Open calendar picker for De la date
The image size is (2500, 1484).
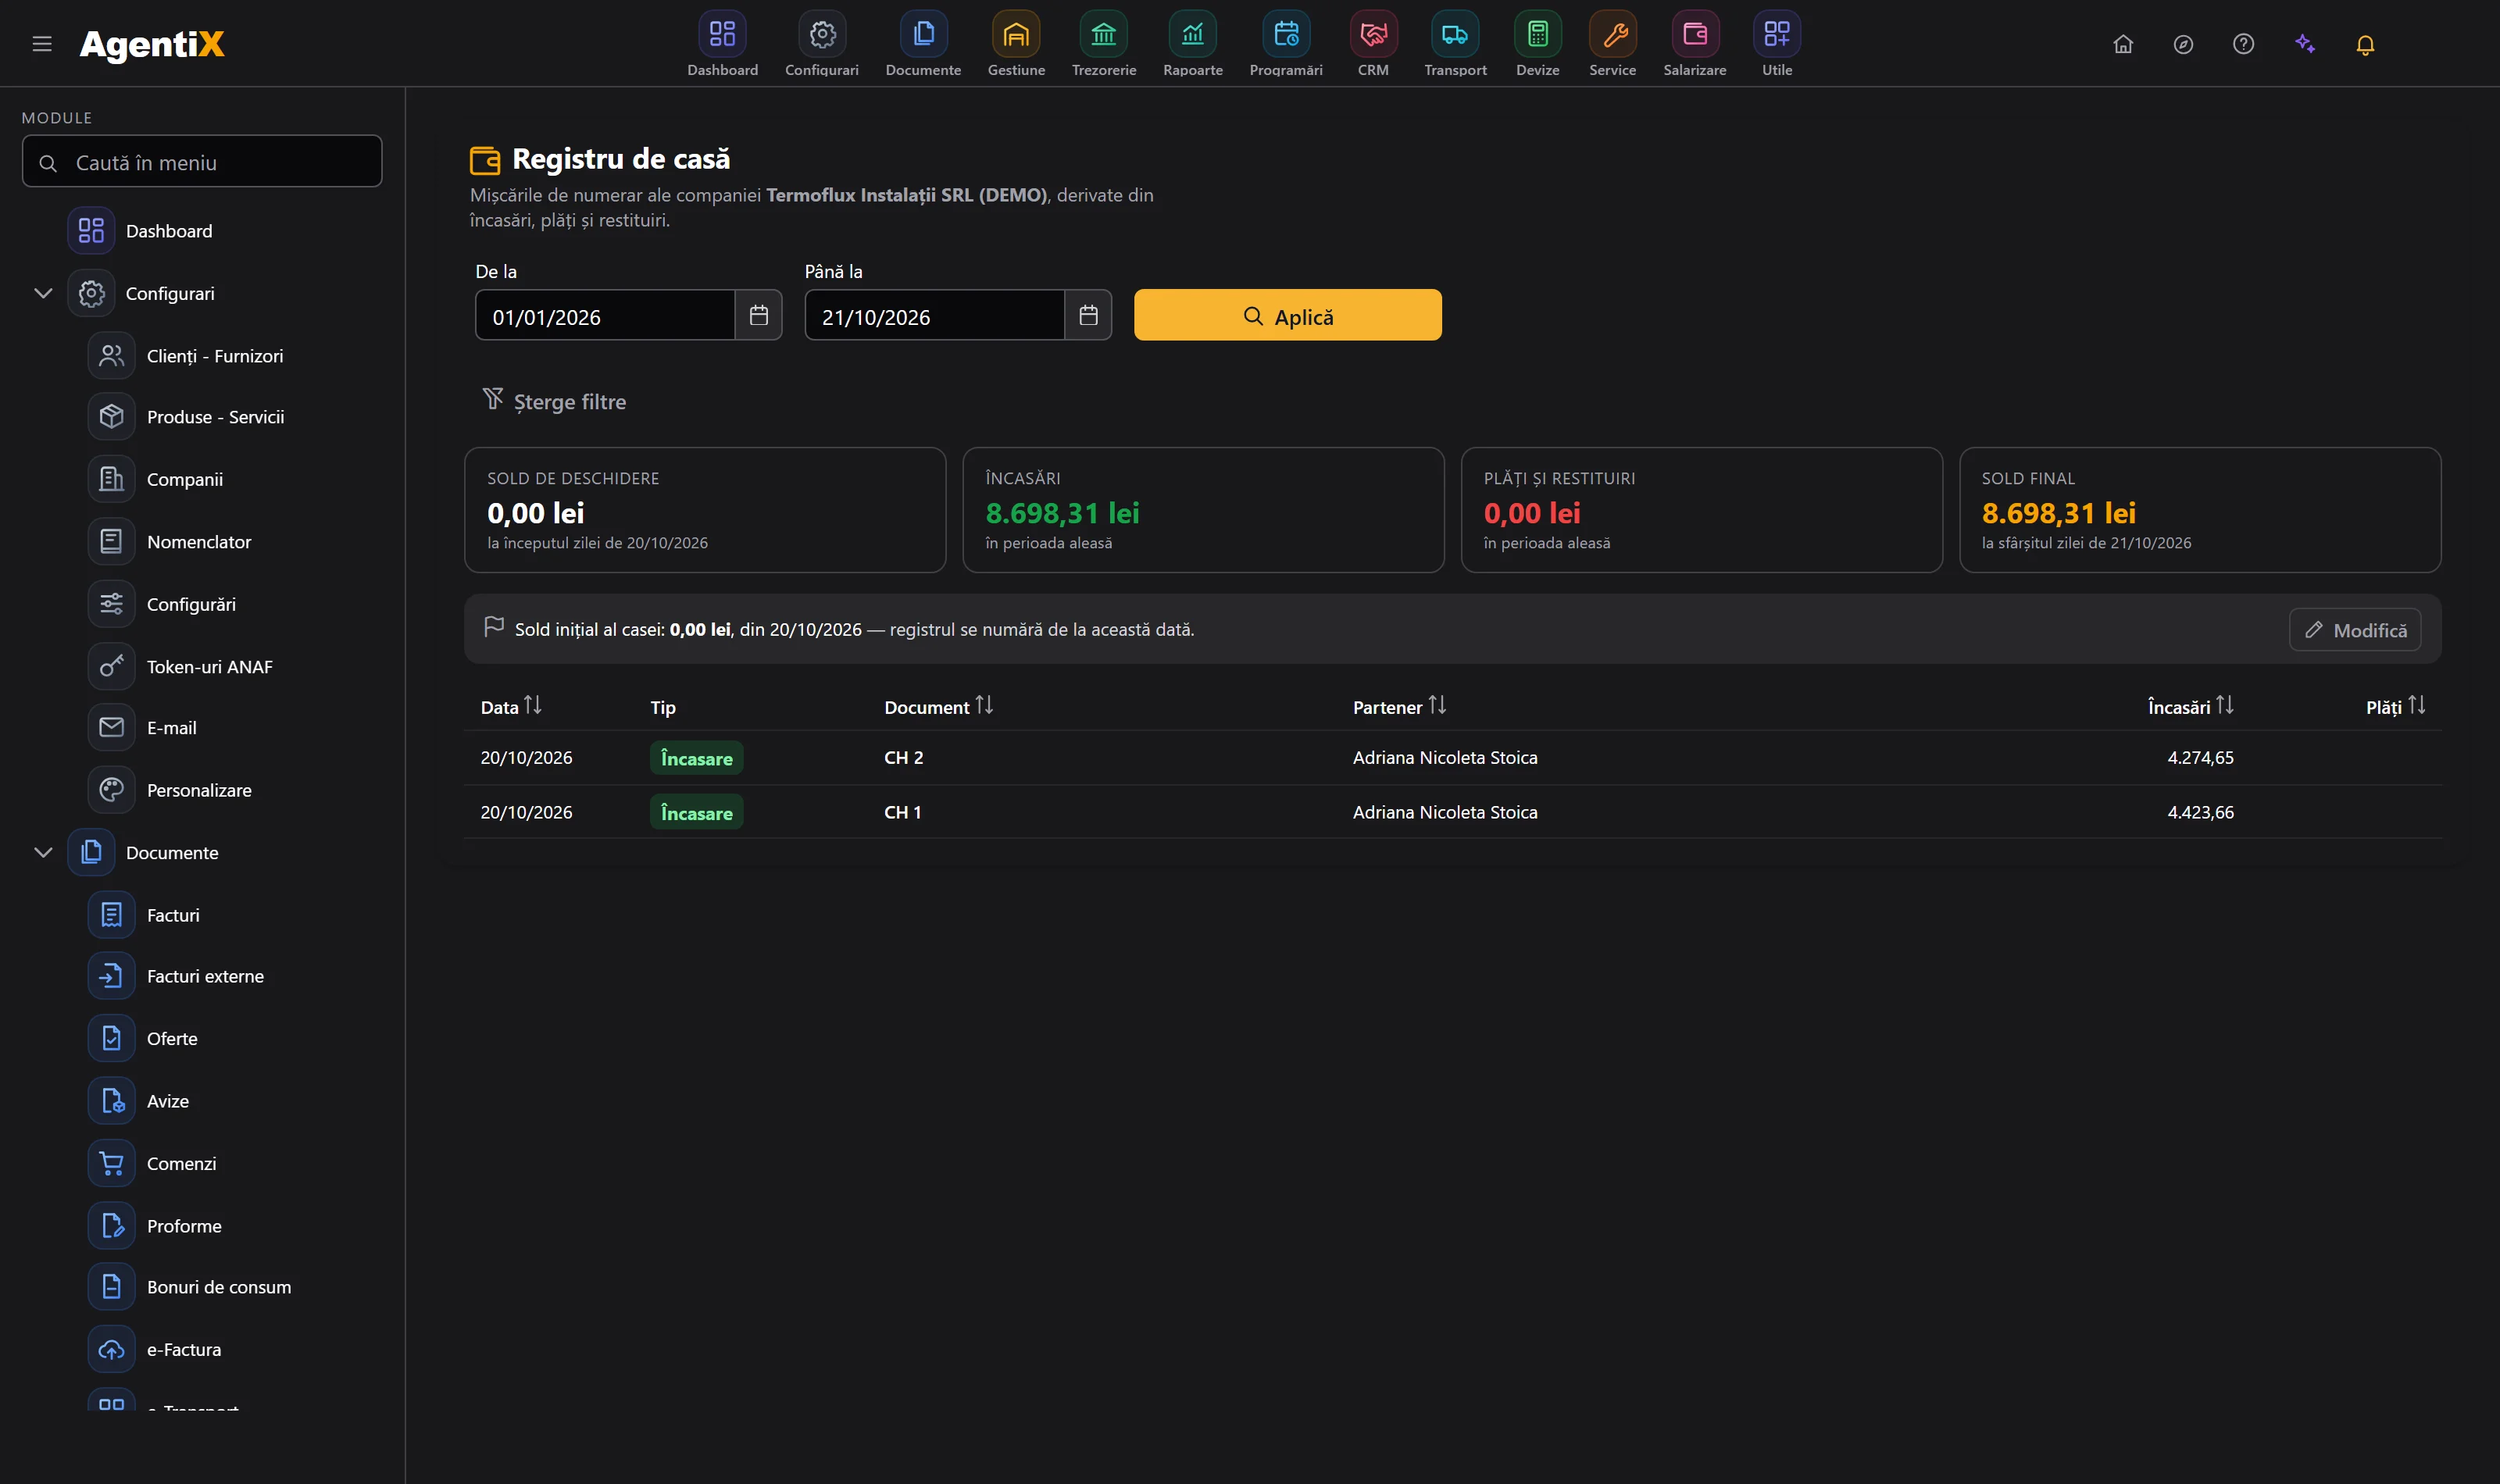759,316
